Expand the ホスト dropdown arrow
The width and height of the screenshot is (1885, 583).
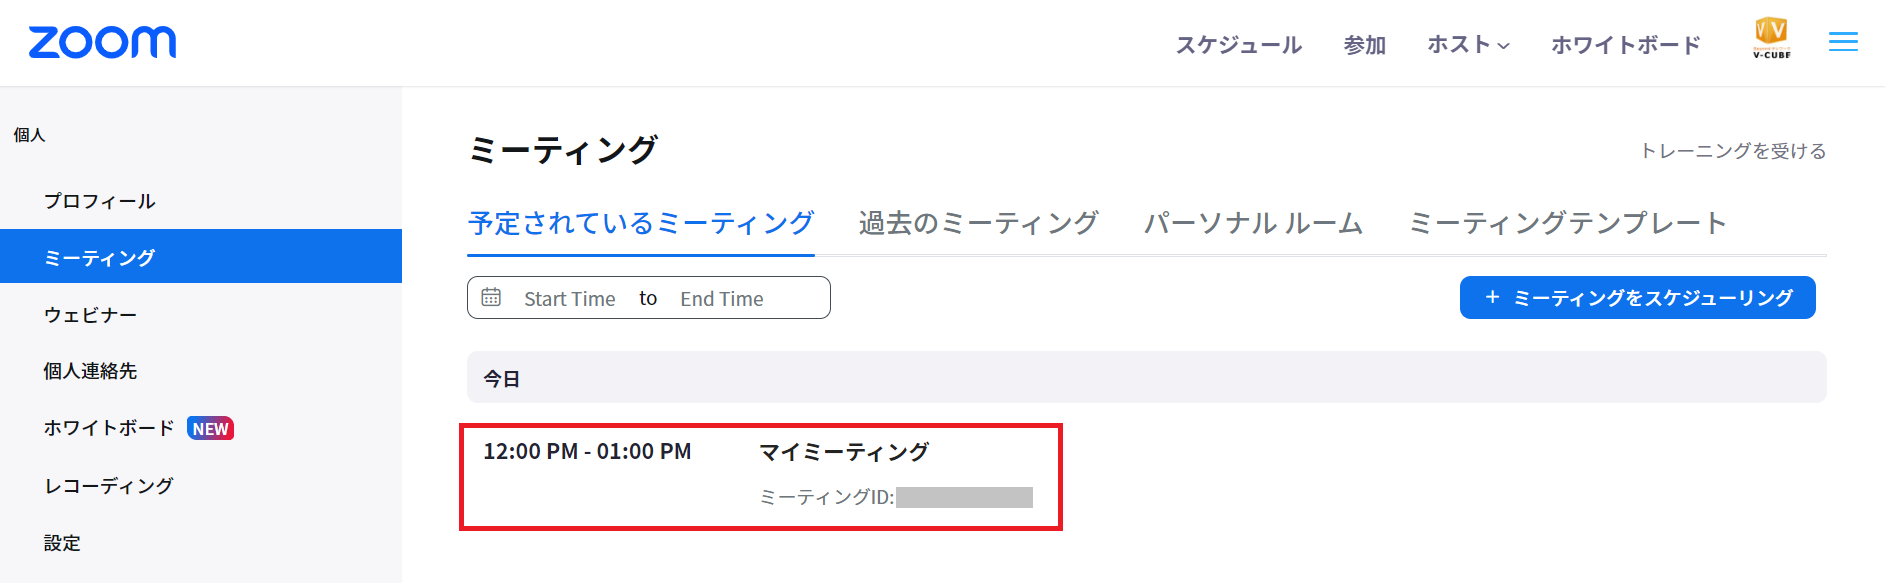click(x=1504, y=46)
